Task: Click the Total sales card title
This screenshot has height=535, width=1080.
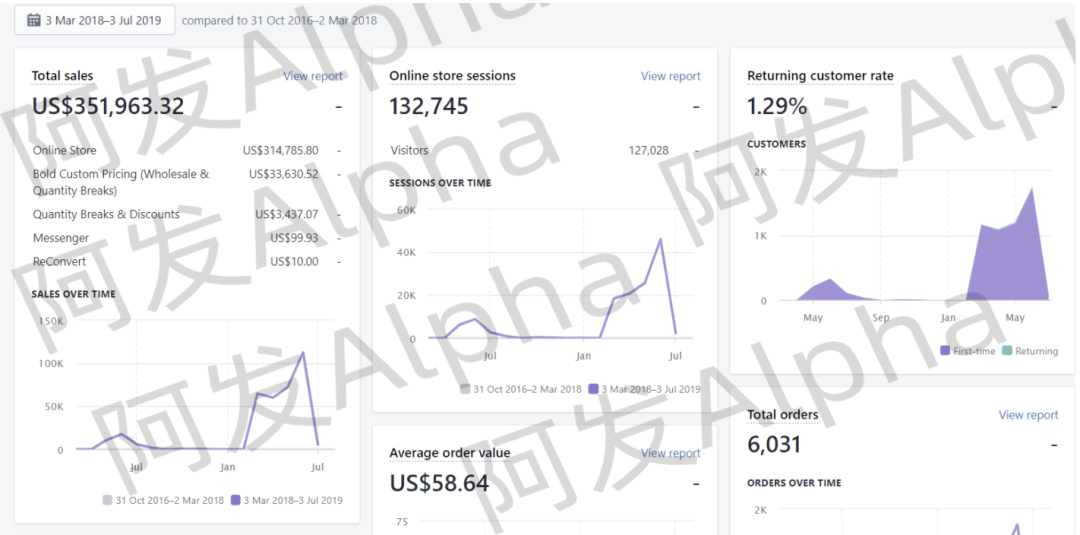Action: coord(62,76)
